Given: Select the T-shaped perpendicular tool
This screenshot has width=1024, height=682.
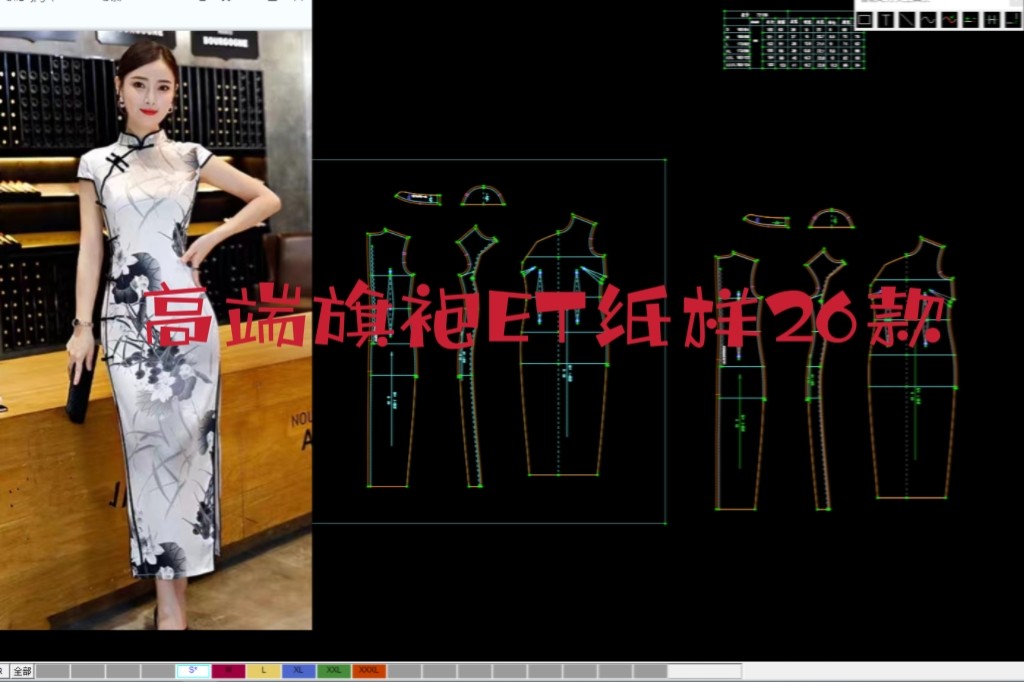Looking at the screenshot, I should click(886, 20).
